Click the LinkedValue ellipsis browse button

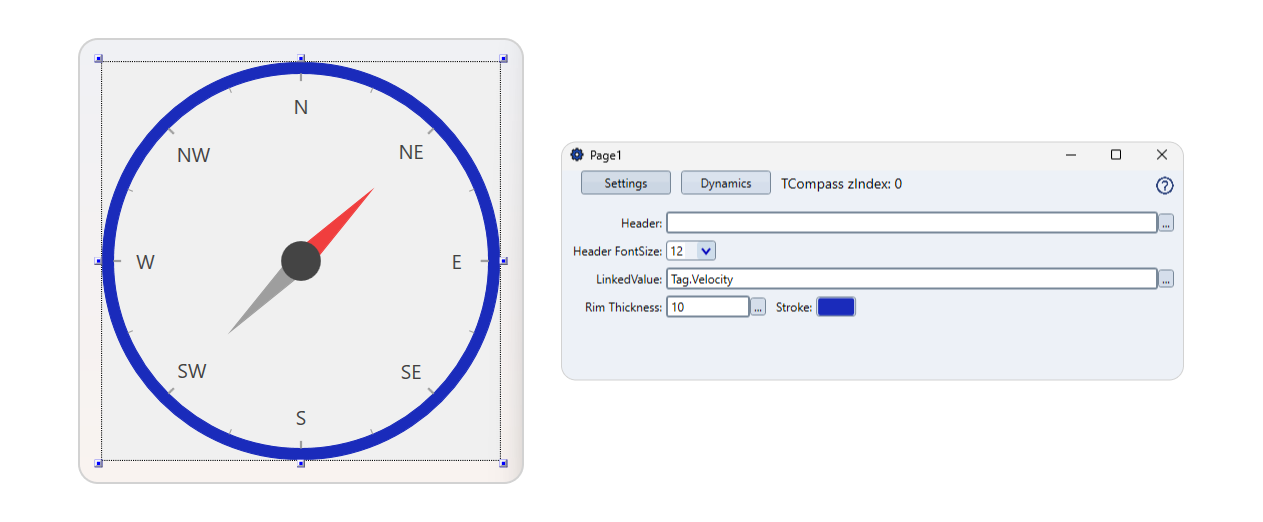tap(1166, 280)
